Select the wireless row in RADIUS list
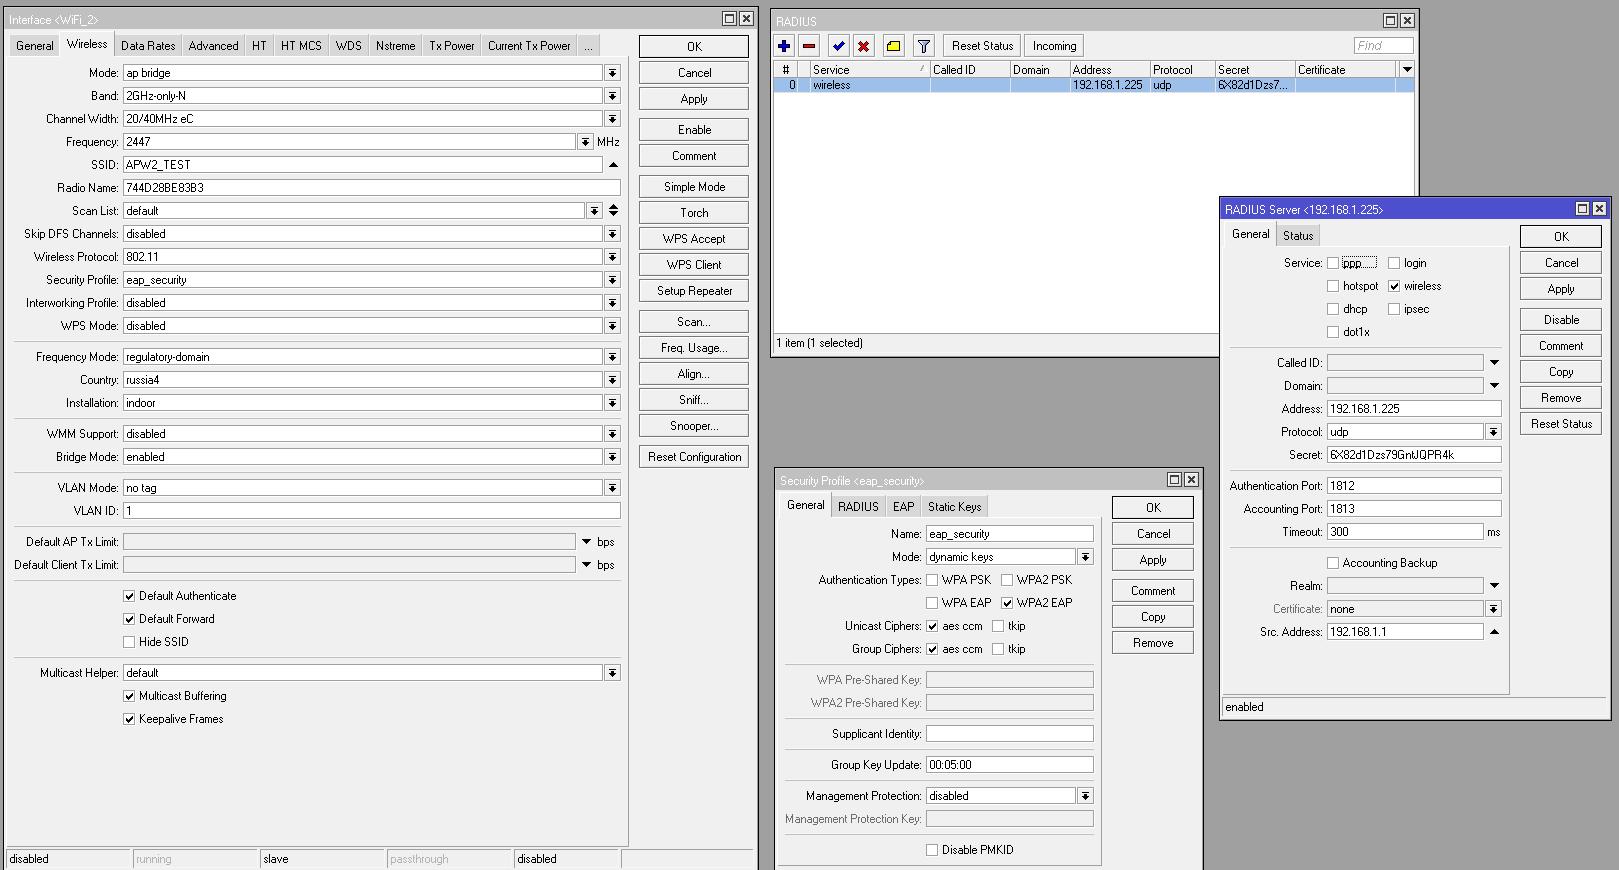 1093,85
